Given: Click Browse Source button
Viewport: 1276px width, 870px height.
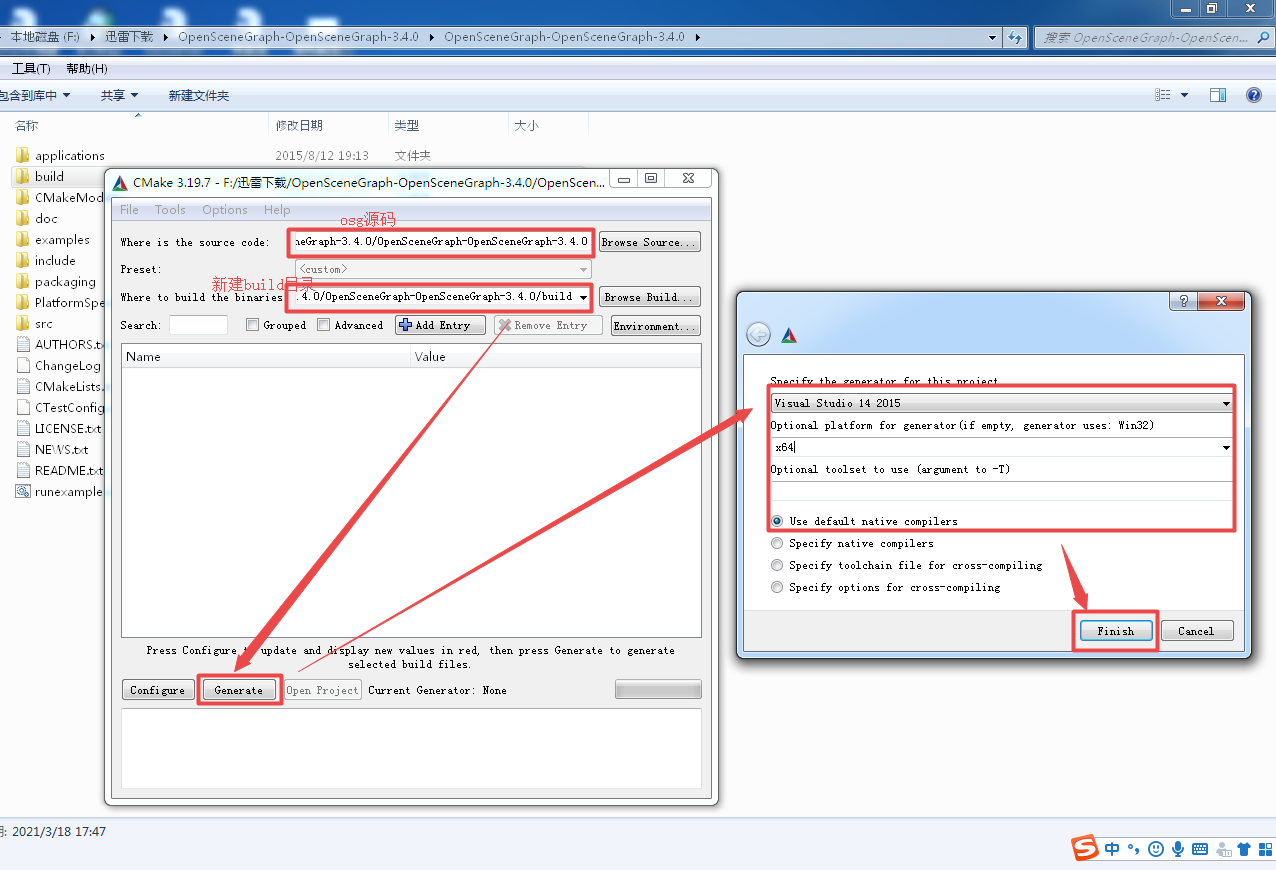Looking at the screenshot, I should [x=650, y=242].
